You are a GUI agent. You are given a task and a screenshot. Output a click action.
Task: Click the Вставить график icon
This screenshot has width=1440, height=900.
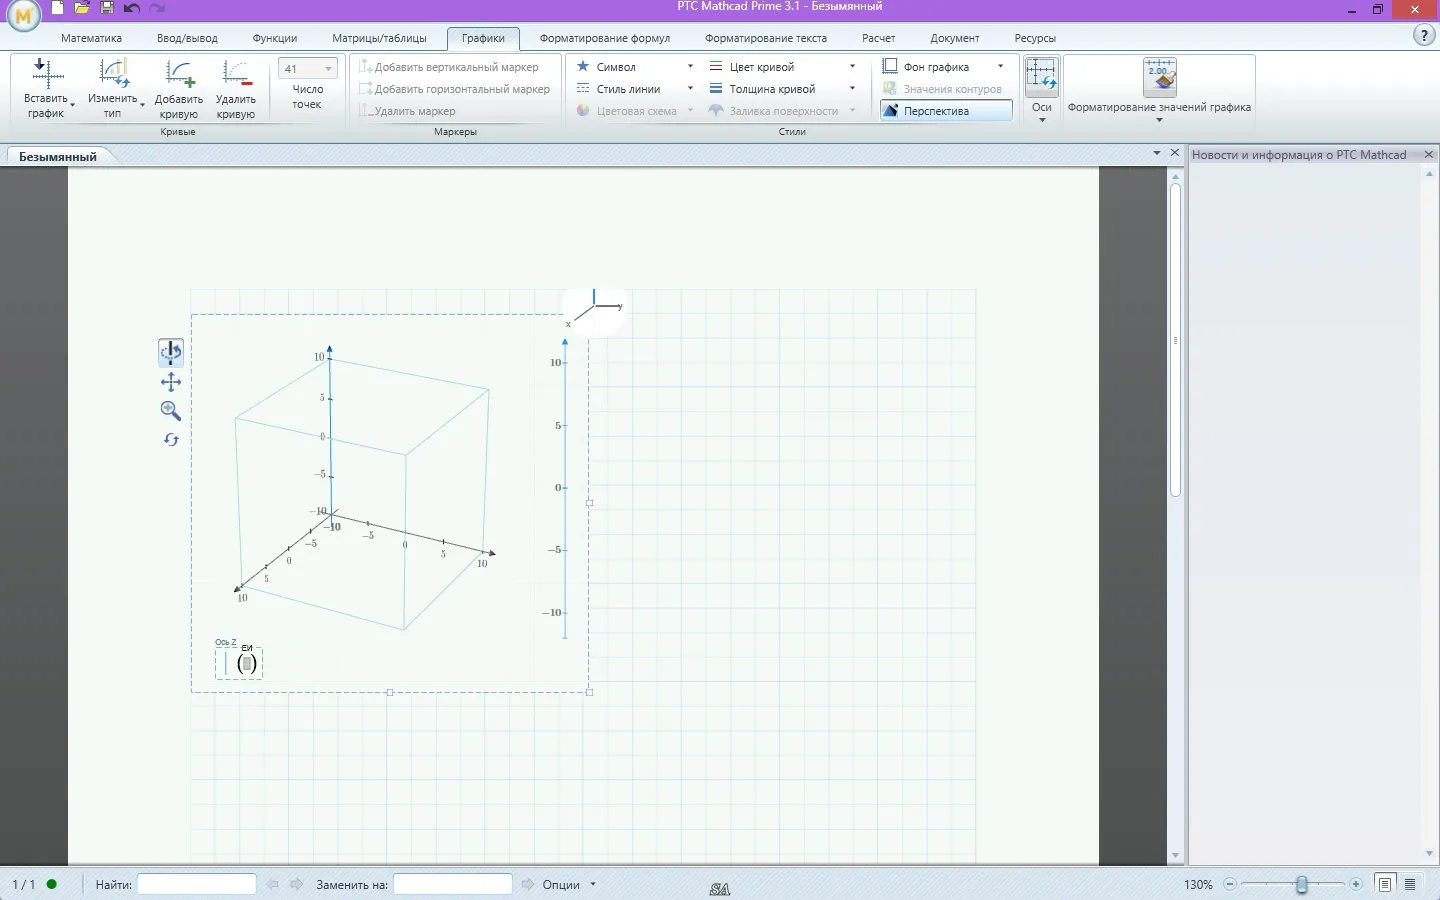tap(46, 74)
